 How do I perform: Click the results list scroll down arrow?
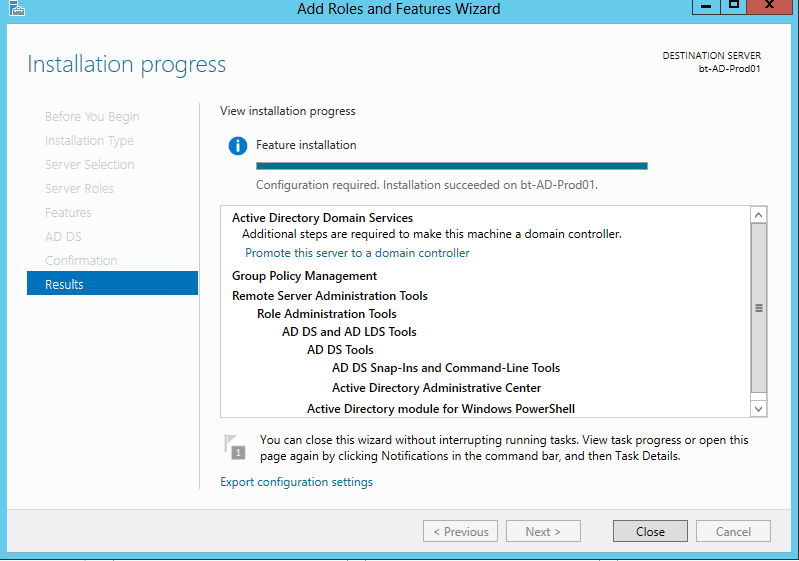click(x=759, y=409)
